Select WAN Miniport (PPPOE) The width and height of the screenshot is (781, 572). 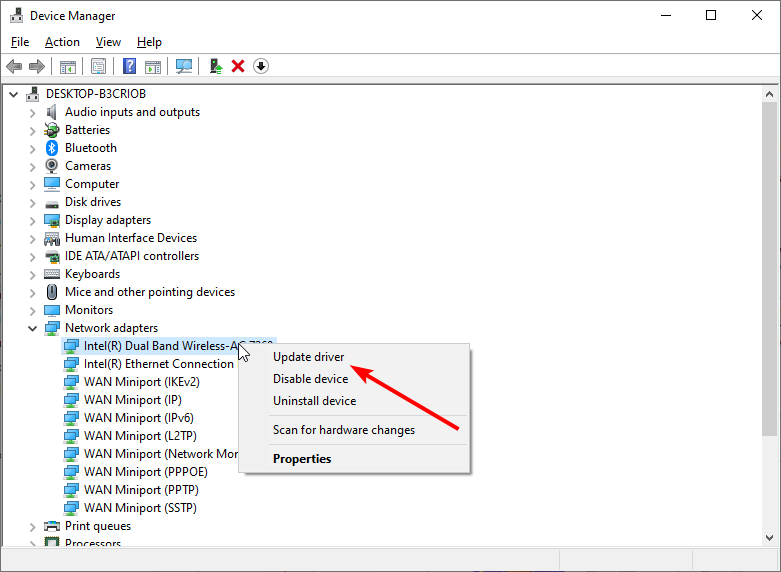click(145, 472)
